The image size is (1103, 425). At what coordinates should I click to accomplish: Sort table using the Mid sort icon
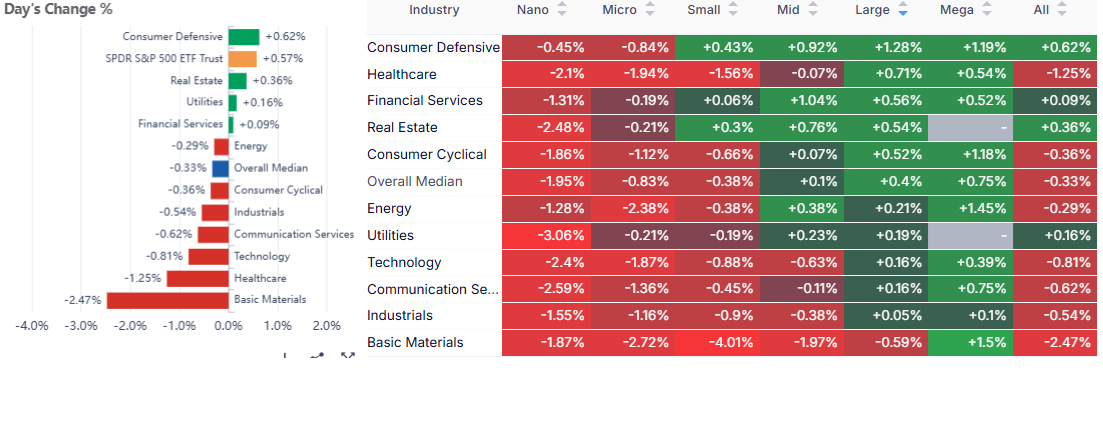coord(812,10)
